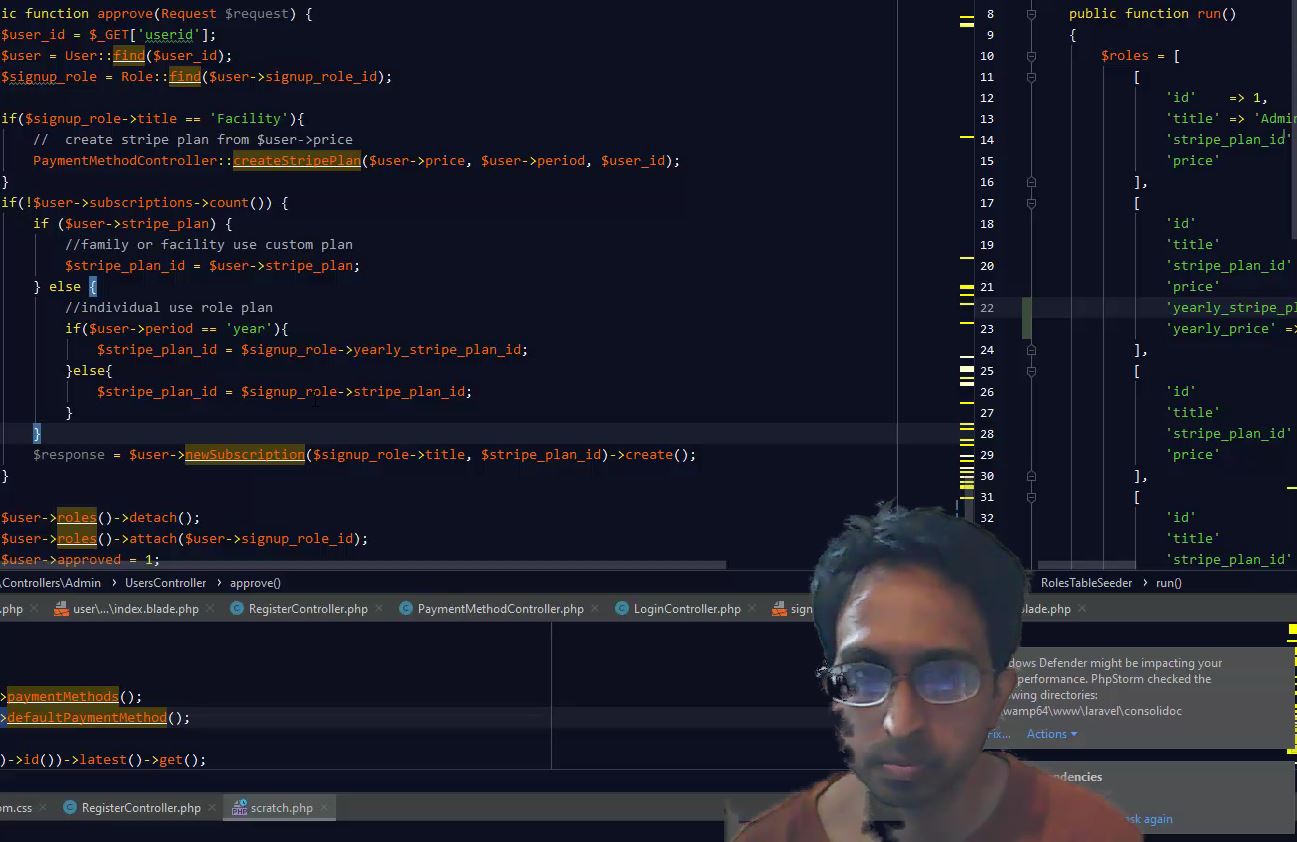Click UsersController in the breadcrumb bar
Viewport: 1297px width, 842px height.
pos(165,583)
